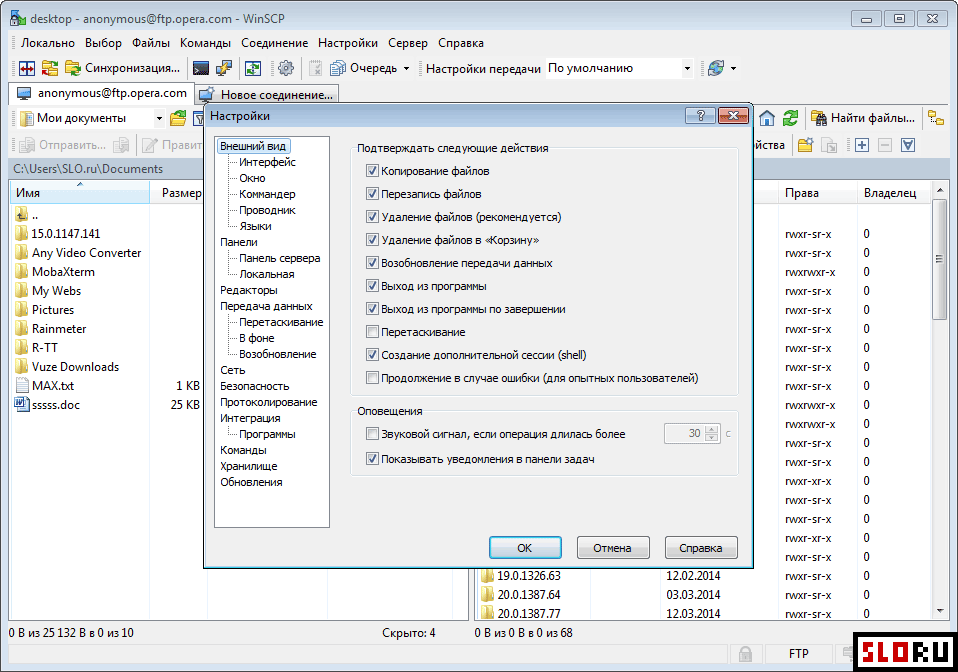
Task: Switch to the Новое соединение... tab
Action: click(267, 95)
